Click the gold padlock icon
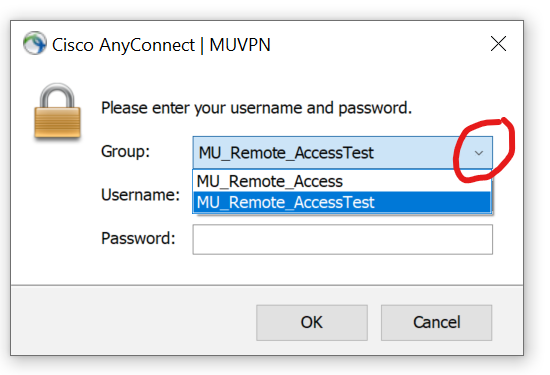 coord(58,111)
